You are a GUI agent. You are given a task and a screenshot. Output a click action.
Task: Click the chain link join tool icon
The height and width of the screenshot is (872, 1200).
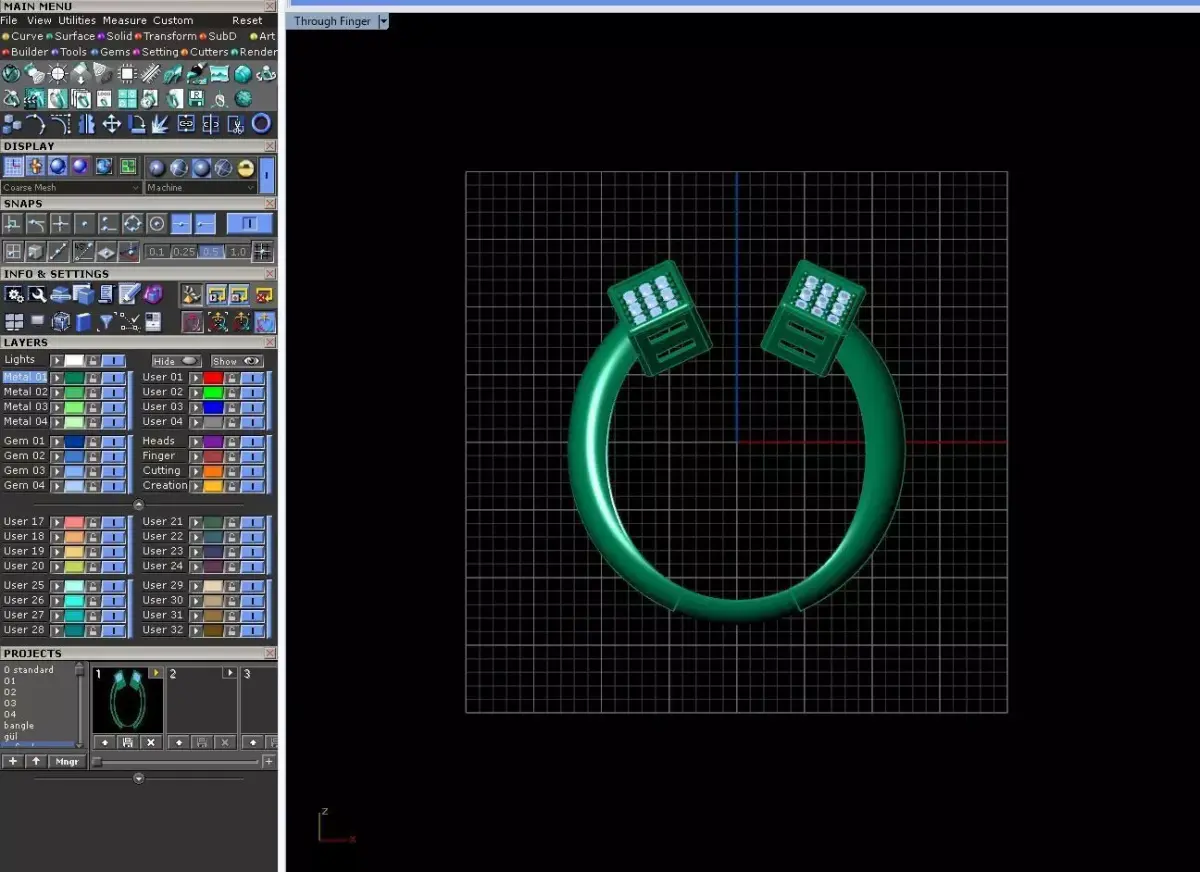(x=186, y=124)
